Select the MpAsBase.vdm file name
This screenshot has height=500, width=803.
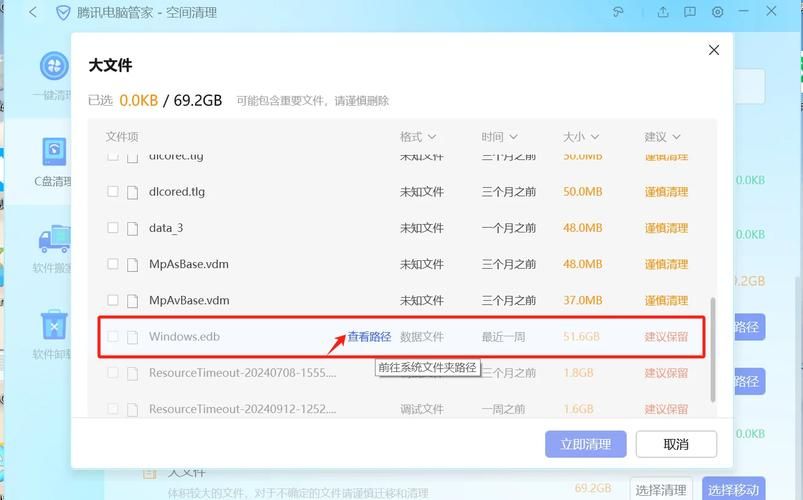coord(188,264)
